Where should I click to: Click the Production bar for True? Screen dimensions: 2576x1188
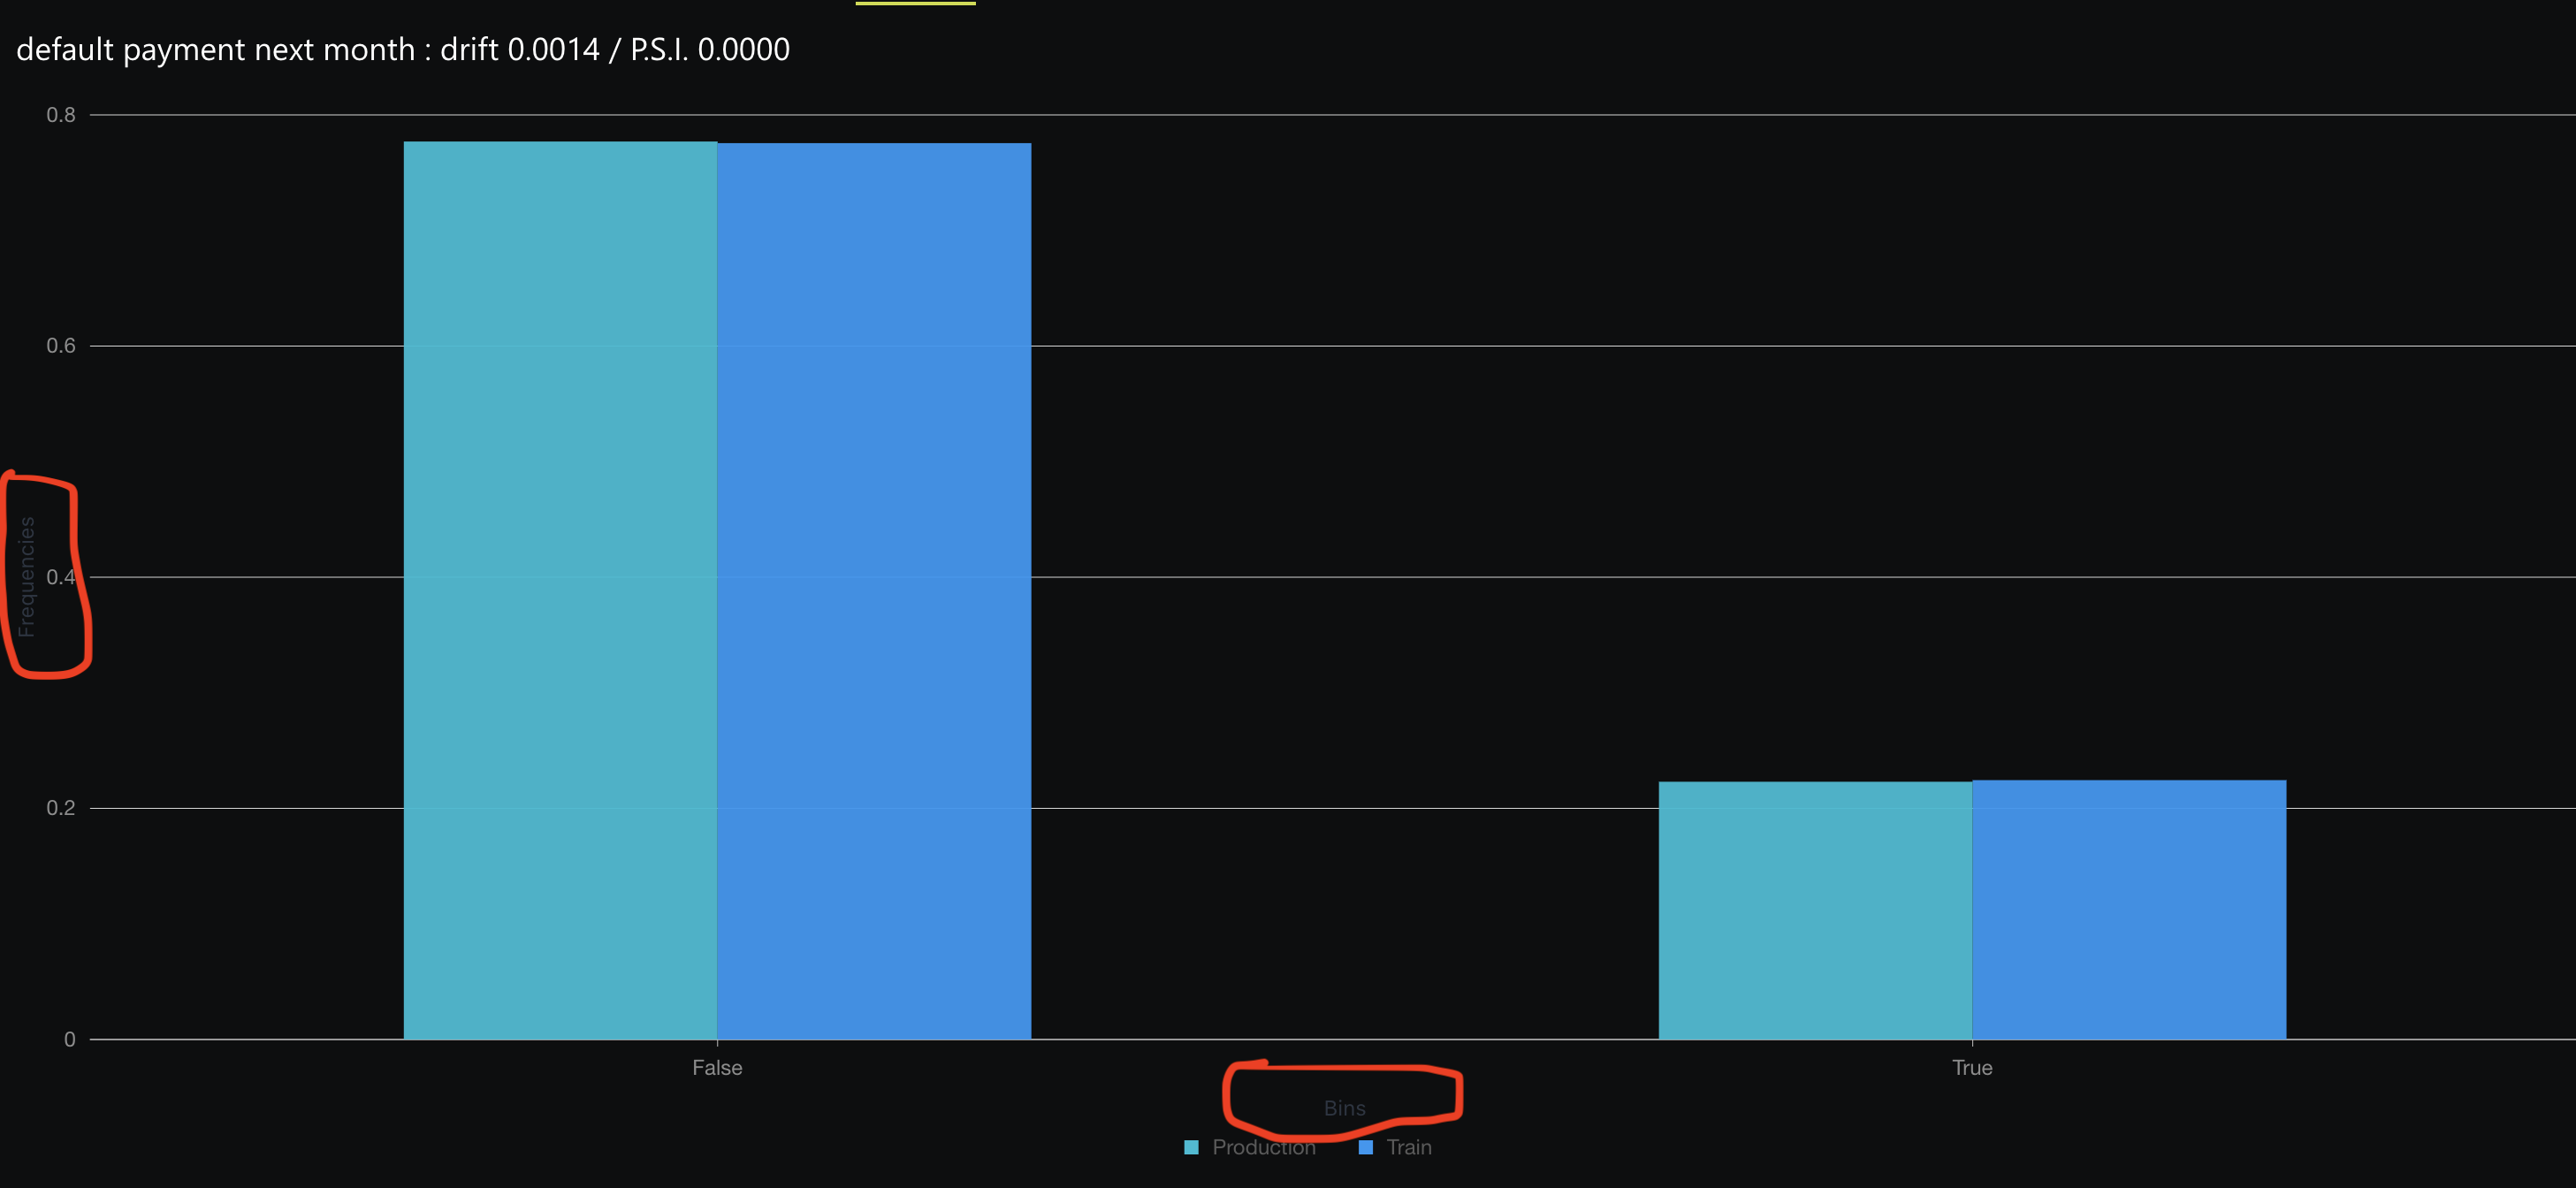coord(1815,910)
